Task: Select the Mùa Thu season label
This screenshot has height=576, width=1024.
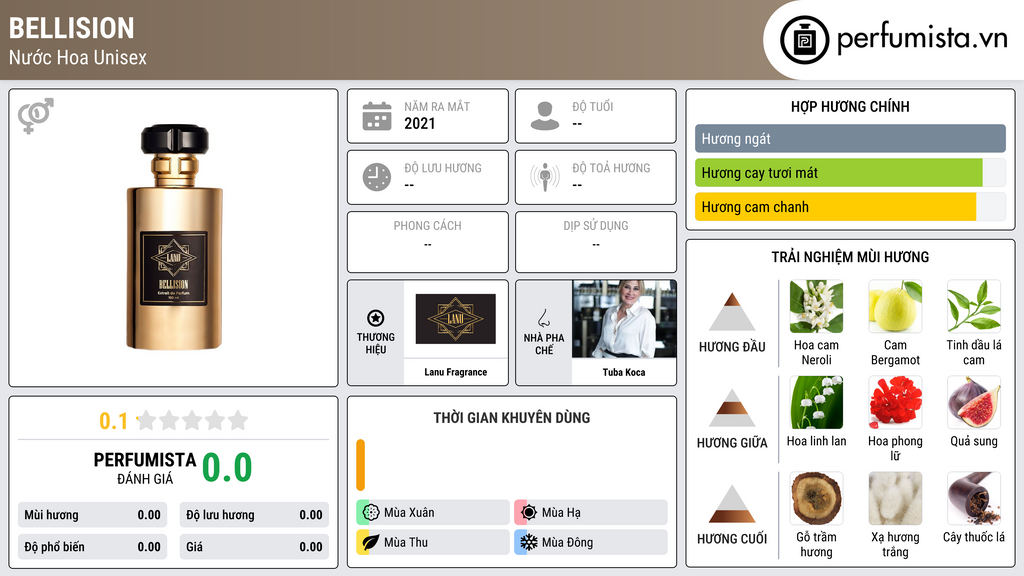Action: tap(406, 543)
